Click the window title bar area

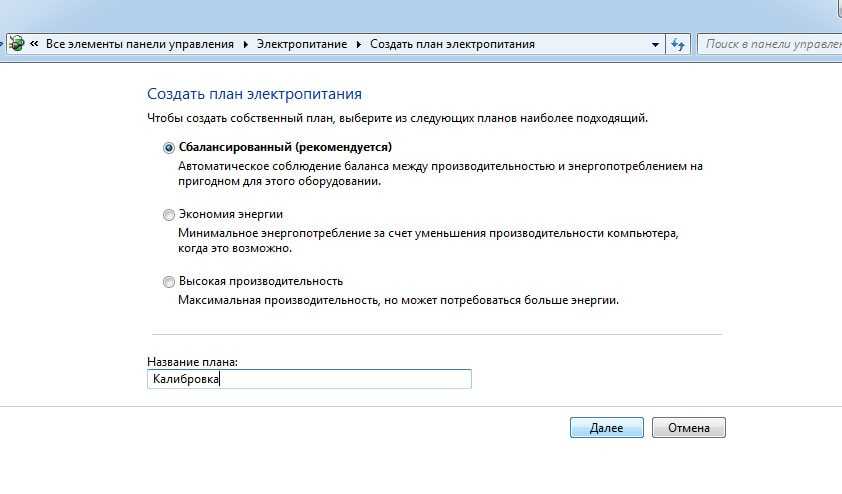(420, 12)
